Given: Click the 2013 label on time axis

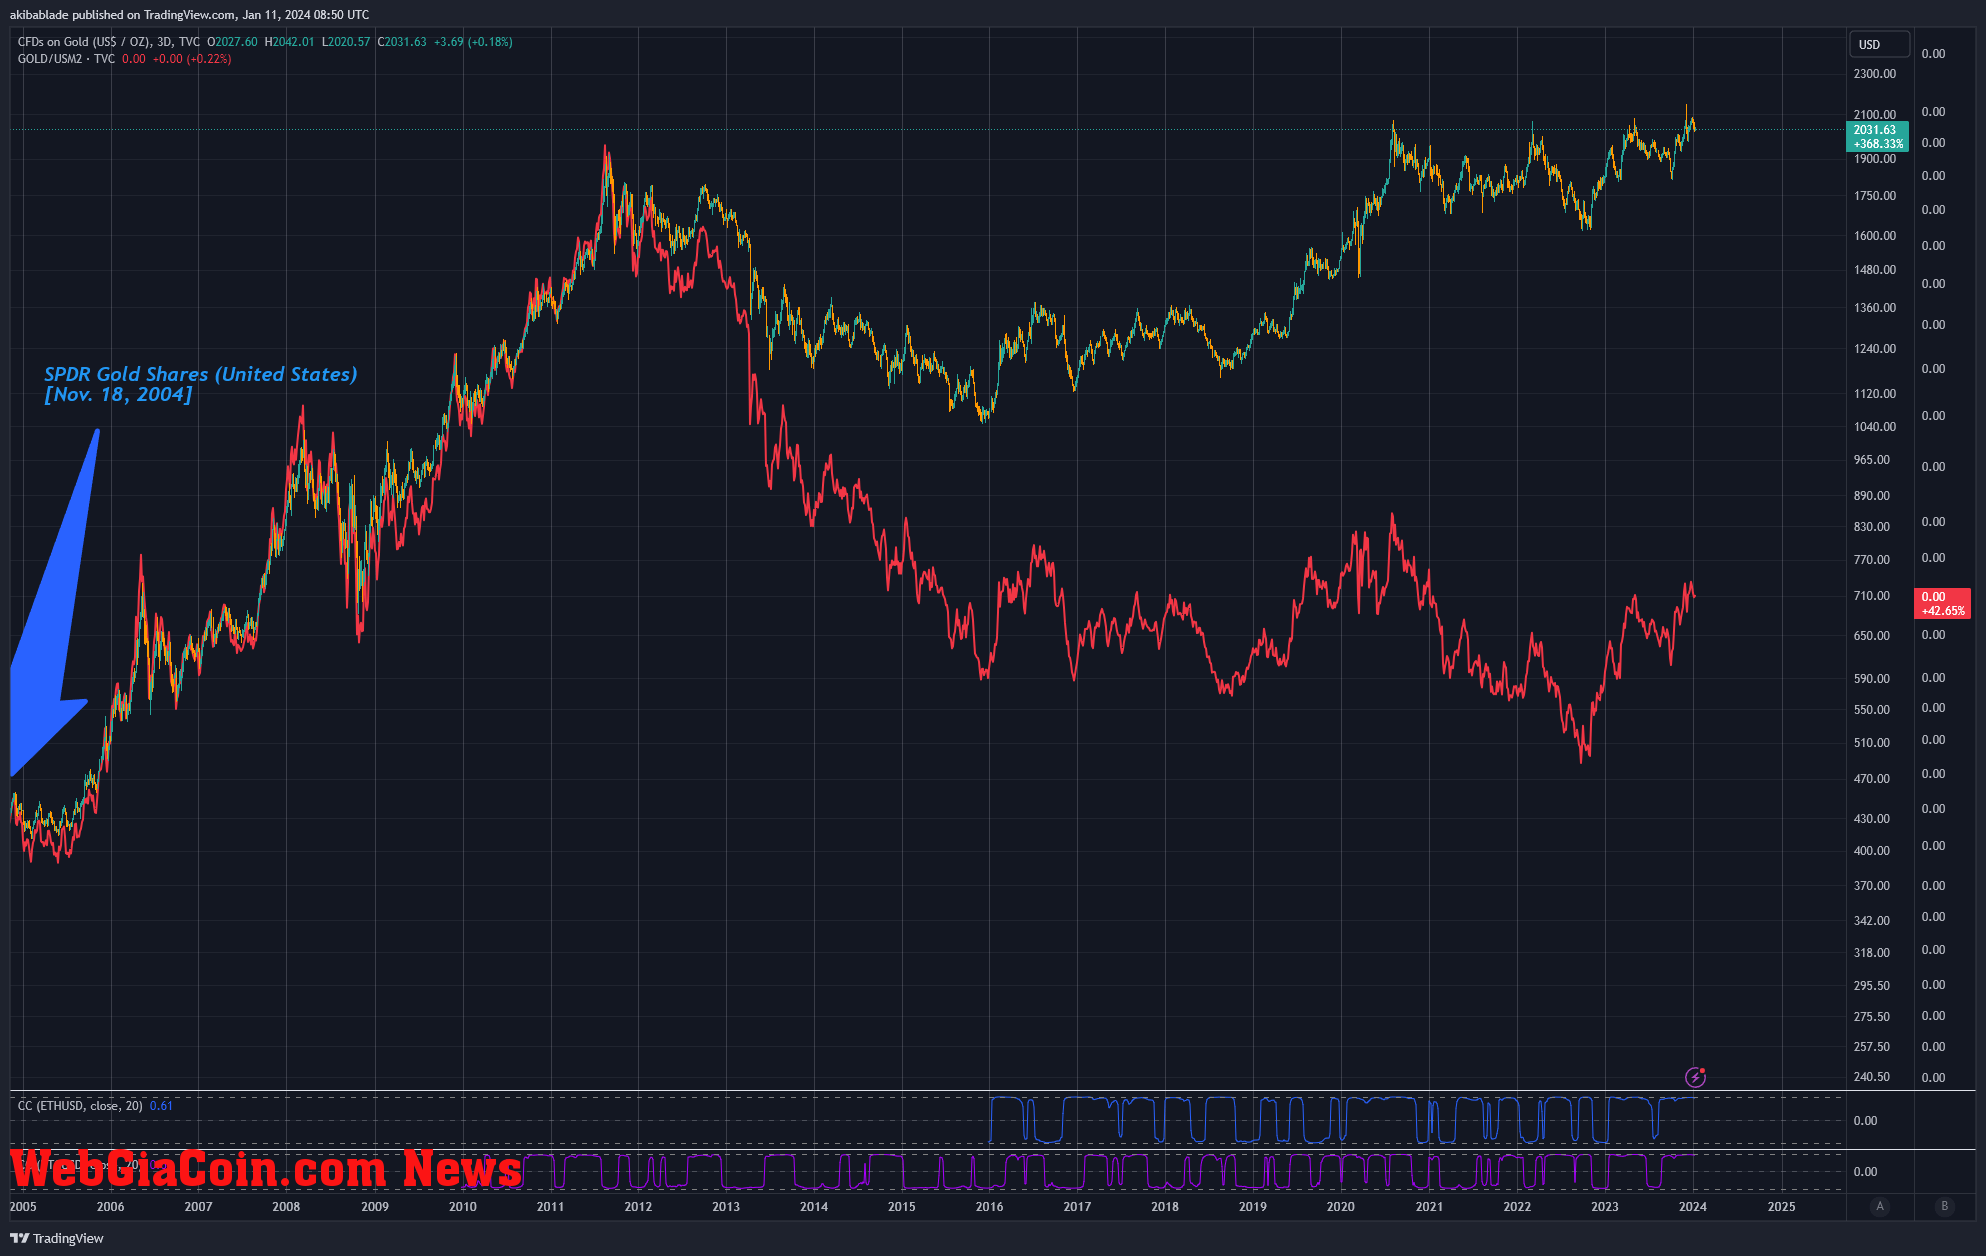Looking at the screenshot, I should [x=726, y=1206].
